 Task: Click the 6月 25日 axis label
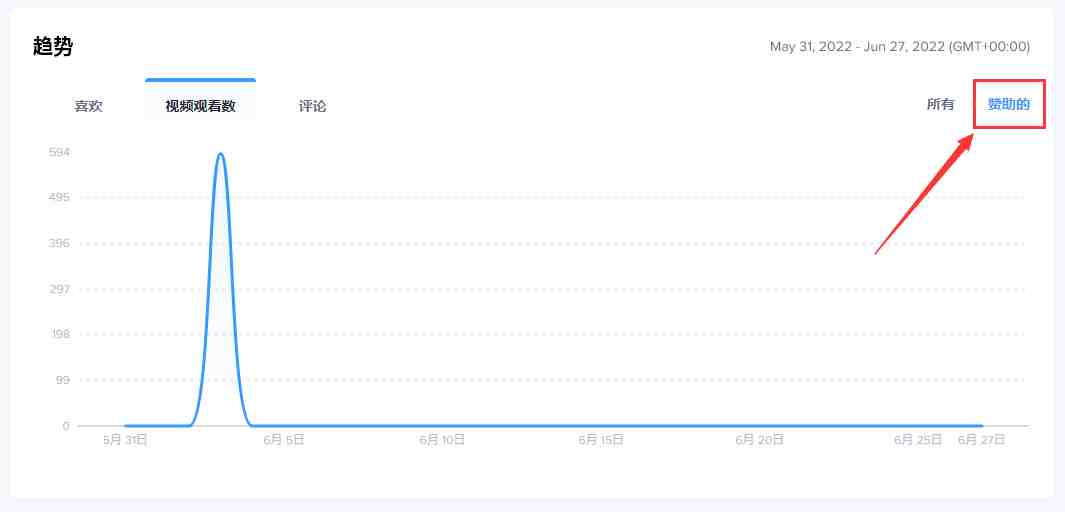point(916,439)
